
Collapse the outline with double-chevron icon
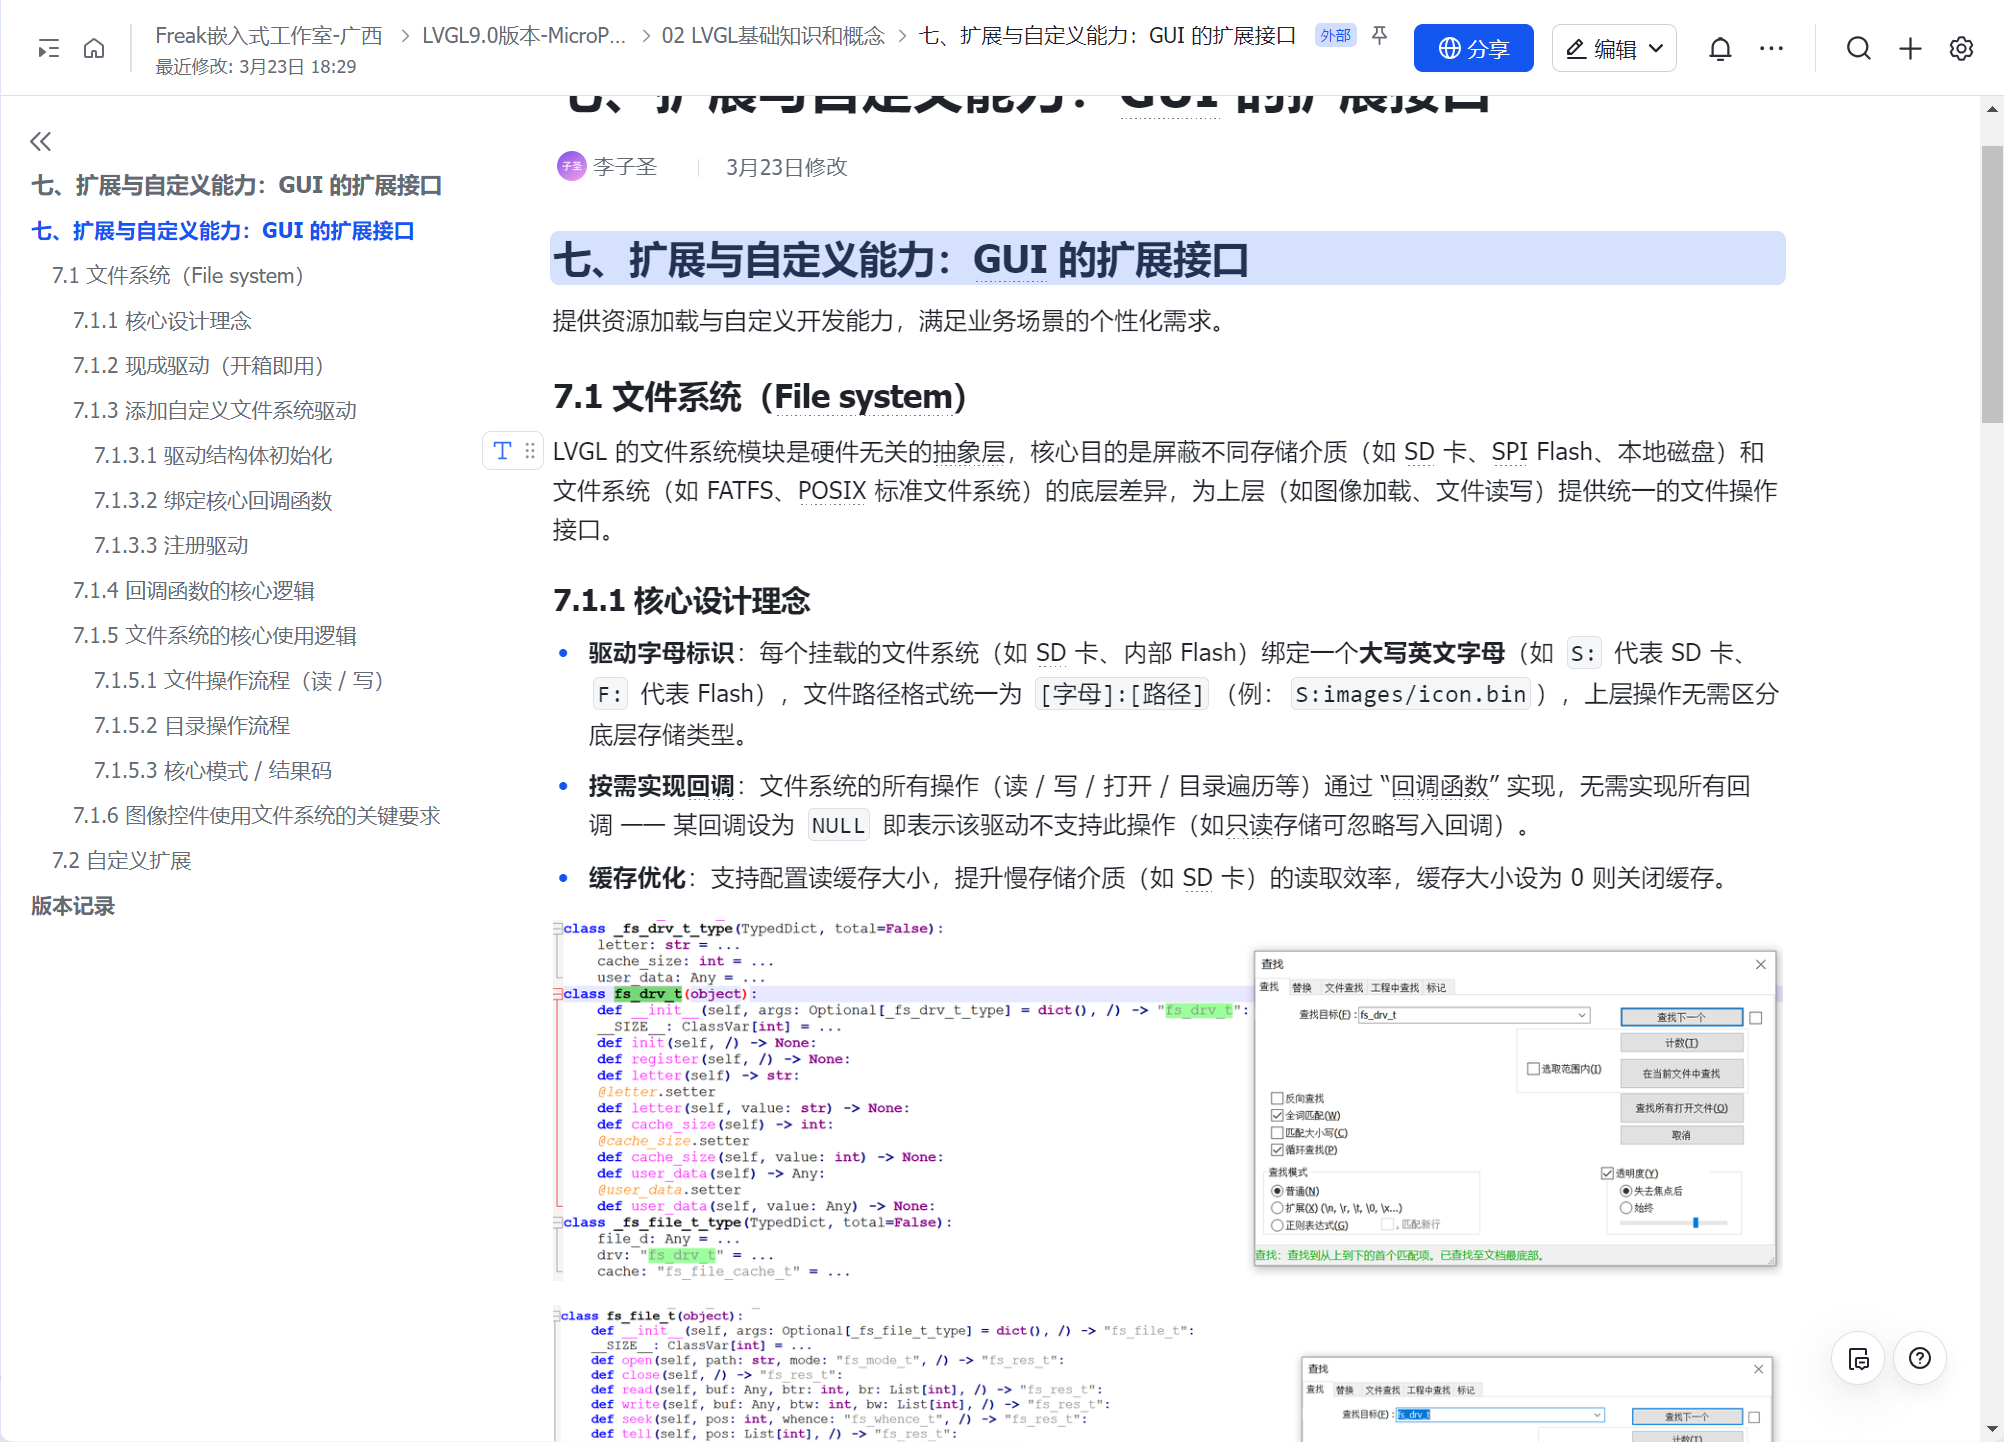[40, 141]
